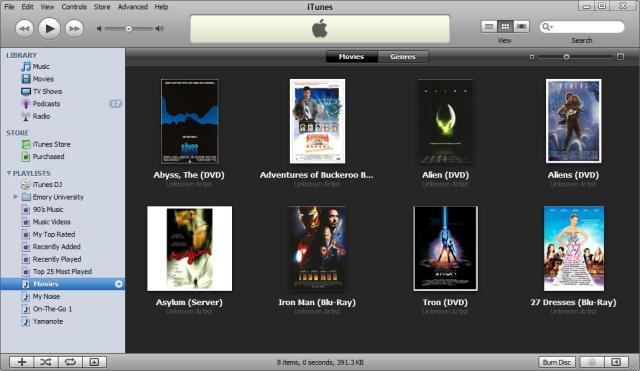Open the View menu
This screenshot has width=640, height=371.
pos(47,7)
